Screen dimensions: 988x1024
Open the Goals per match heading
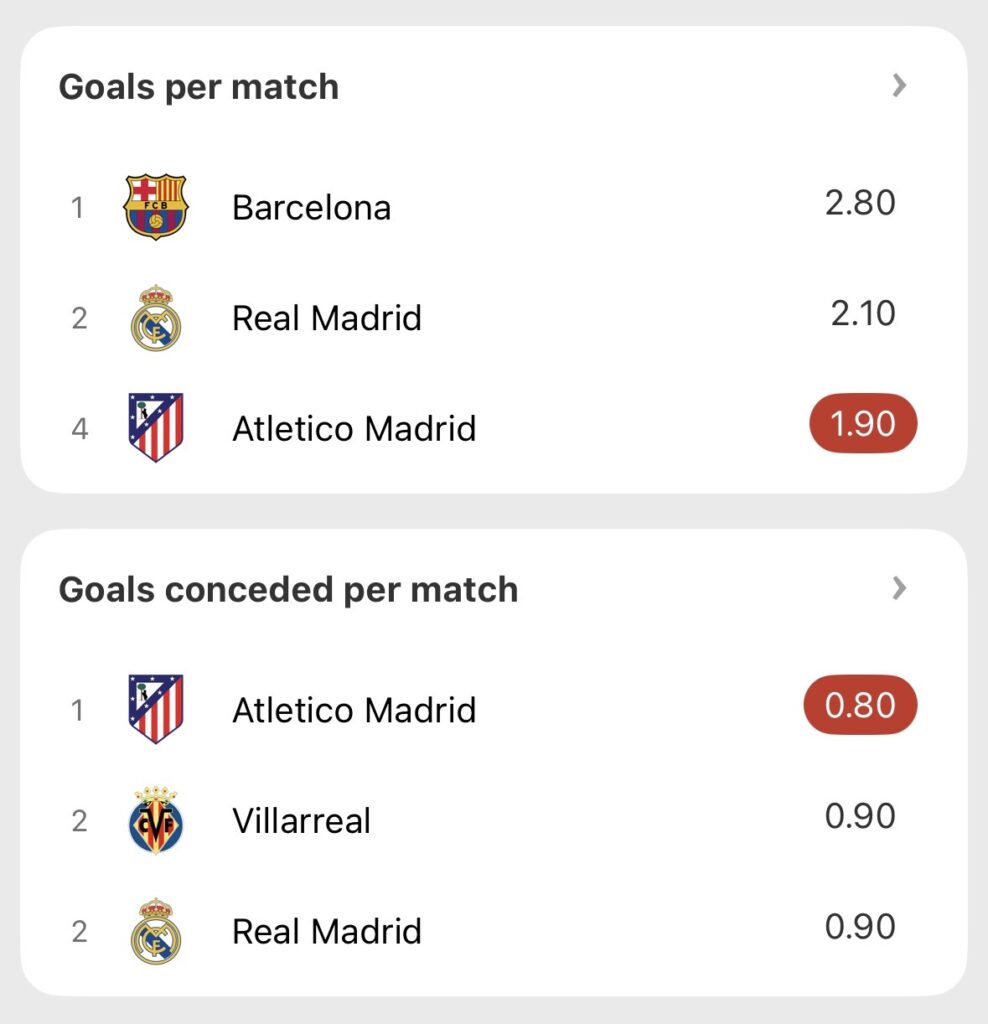point(199,87)
